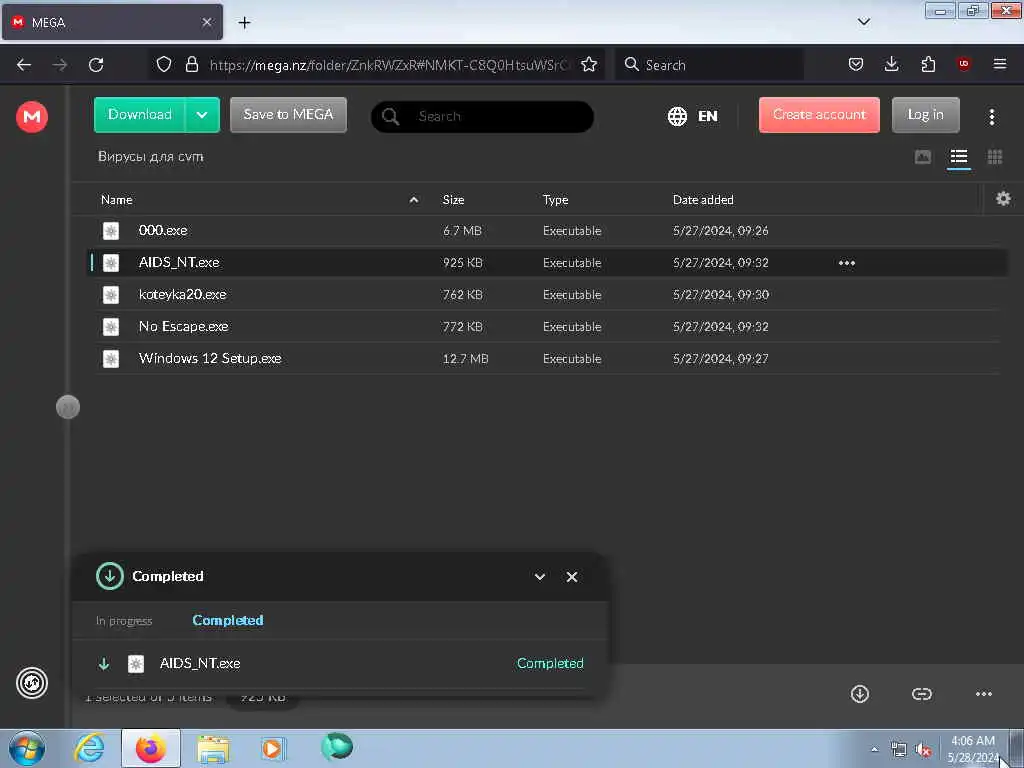Switch to grid thumbnail view

[995, 157]
